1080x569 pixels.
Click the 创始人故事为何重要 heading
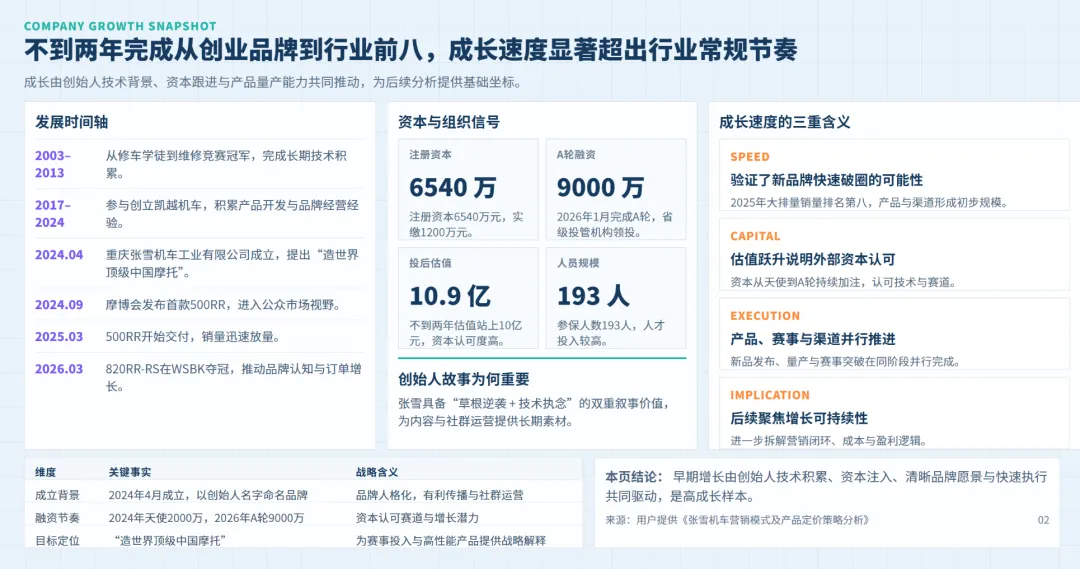(464, 380)
